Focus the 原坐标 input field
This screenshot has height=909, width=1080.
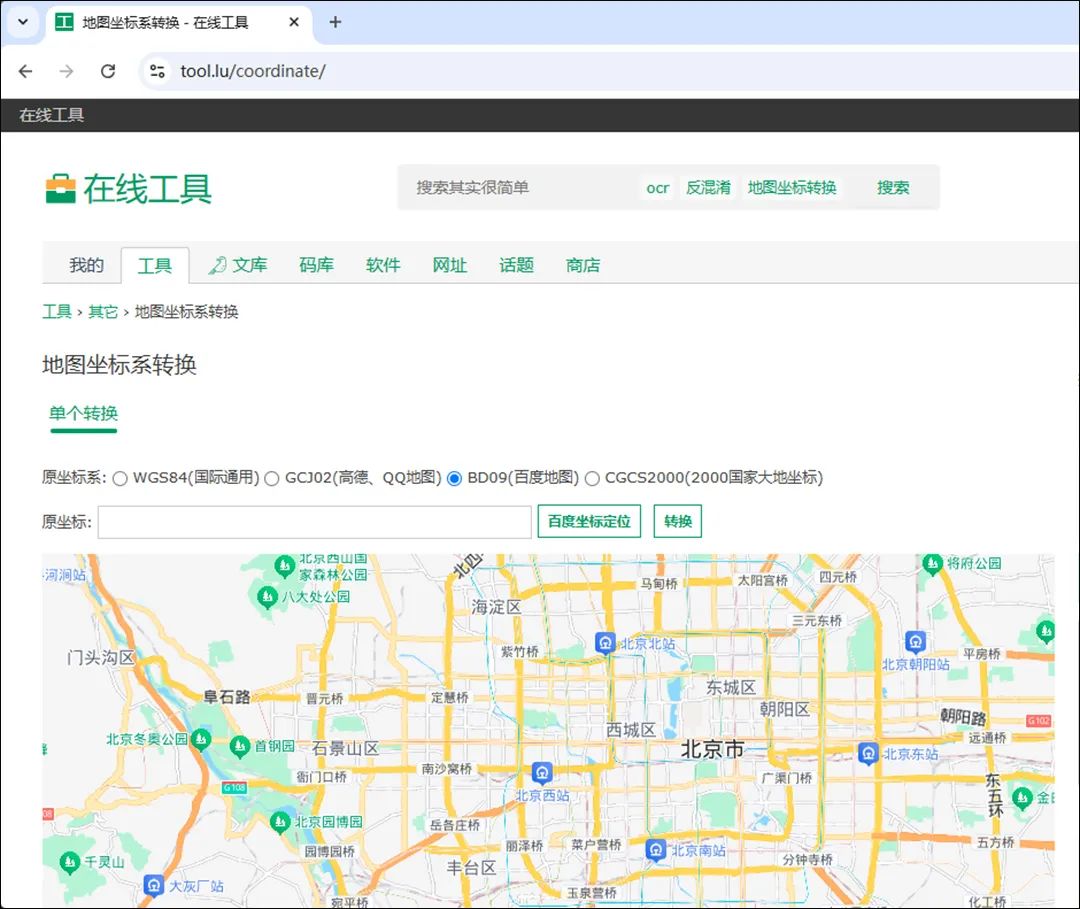315,522
